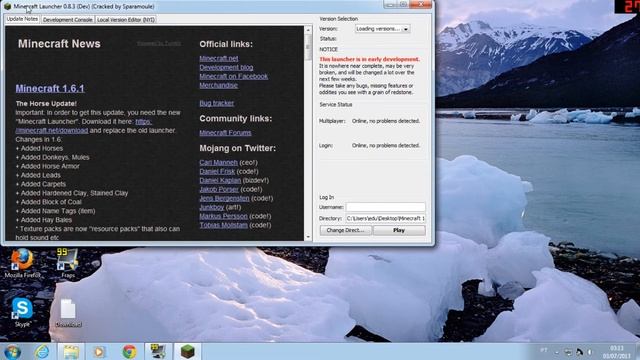Open the Merchandise link
Image resolution: width=640 pixels, height=360 pixels.
[x=218, y=85]
